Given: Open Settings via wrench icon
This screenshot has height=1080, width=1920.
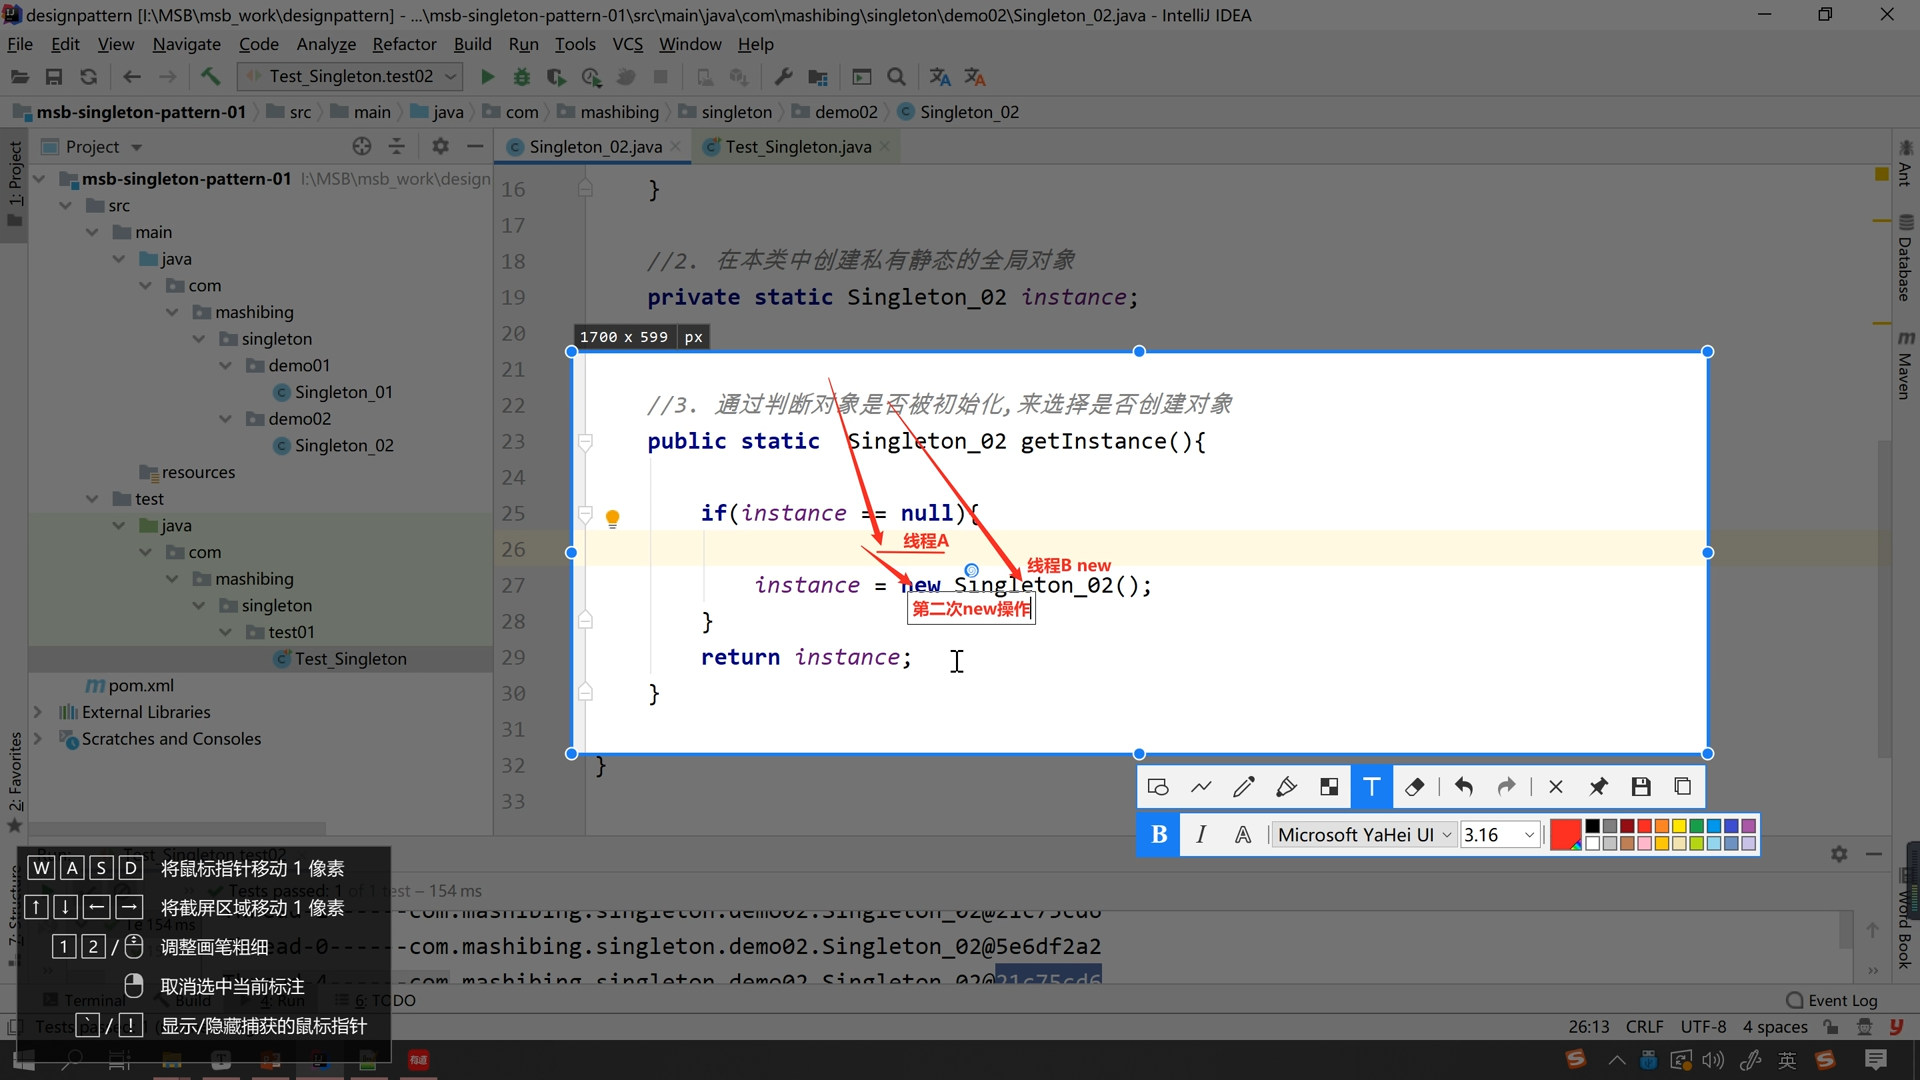Looking at the screenshot, I should [783, 77].
